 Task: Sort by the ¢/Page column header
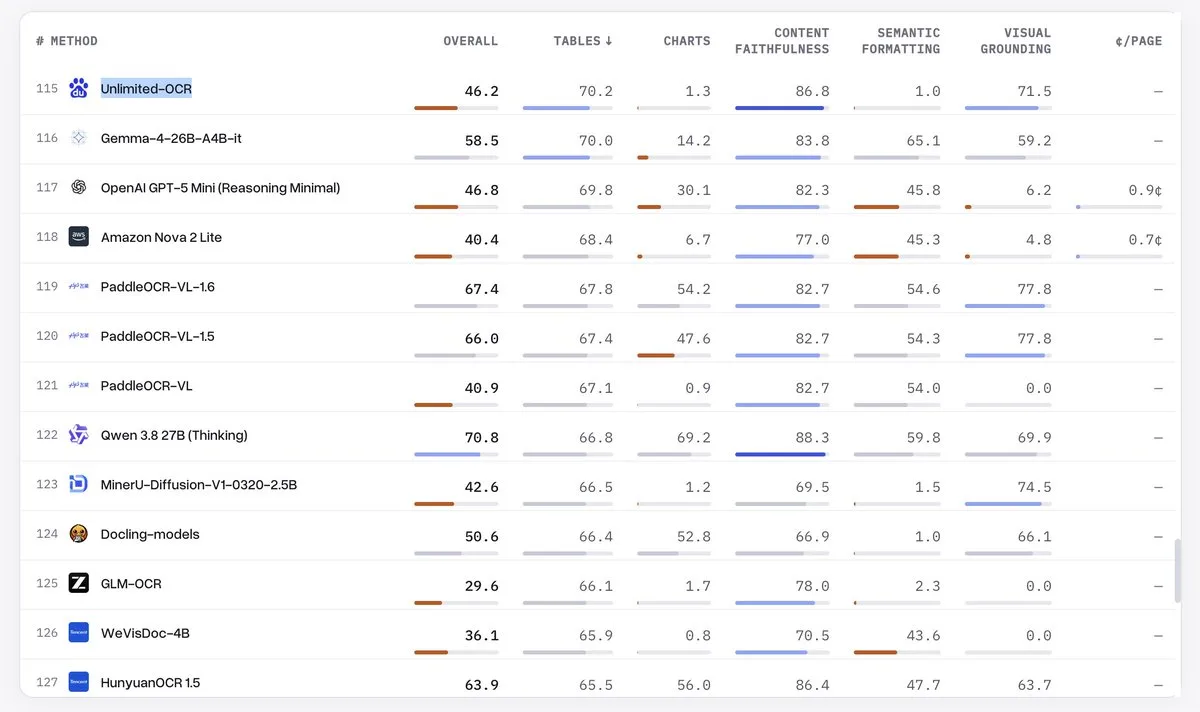pos(1138,41)
